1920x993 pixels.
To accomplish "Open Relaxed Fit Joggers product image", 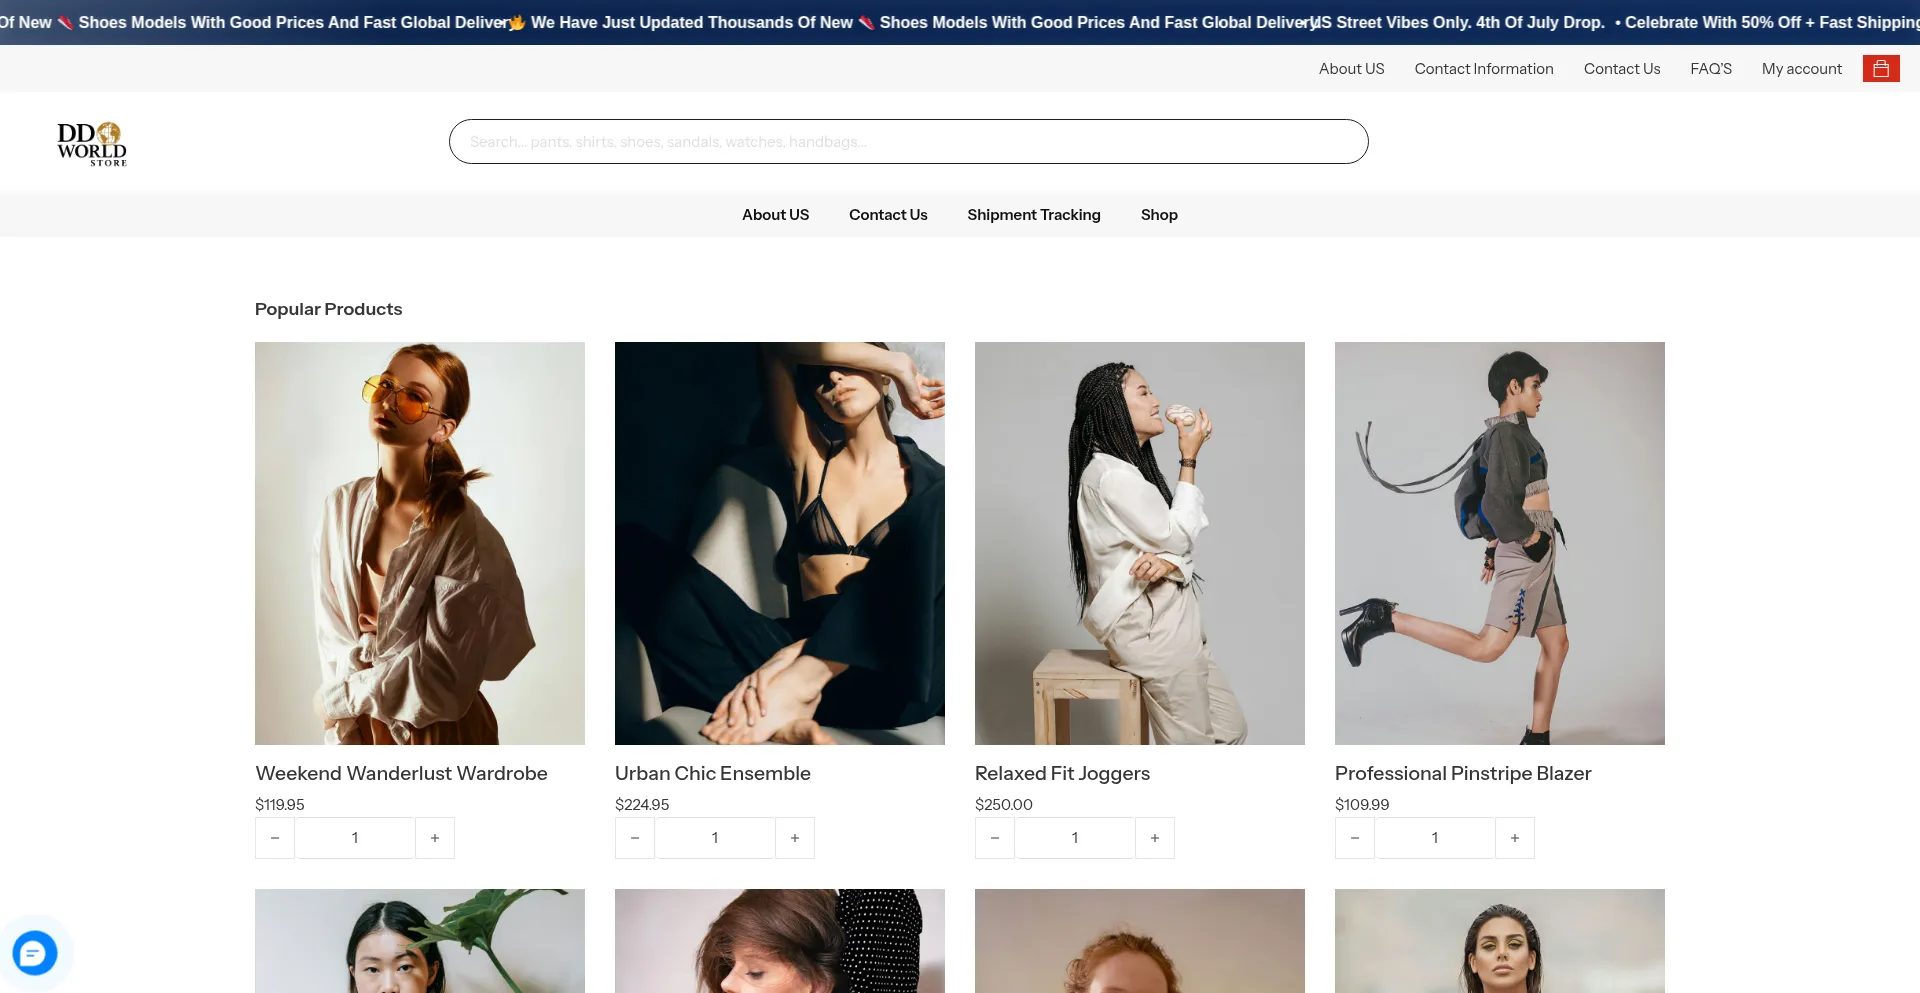I will tap(1139, 543).
